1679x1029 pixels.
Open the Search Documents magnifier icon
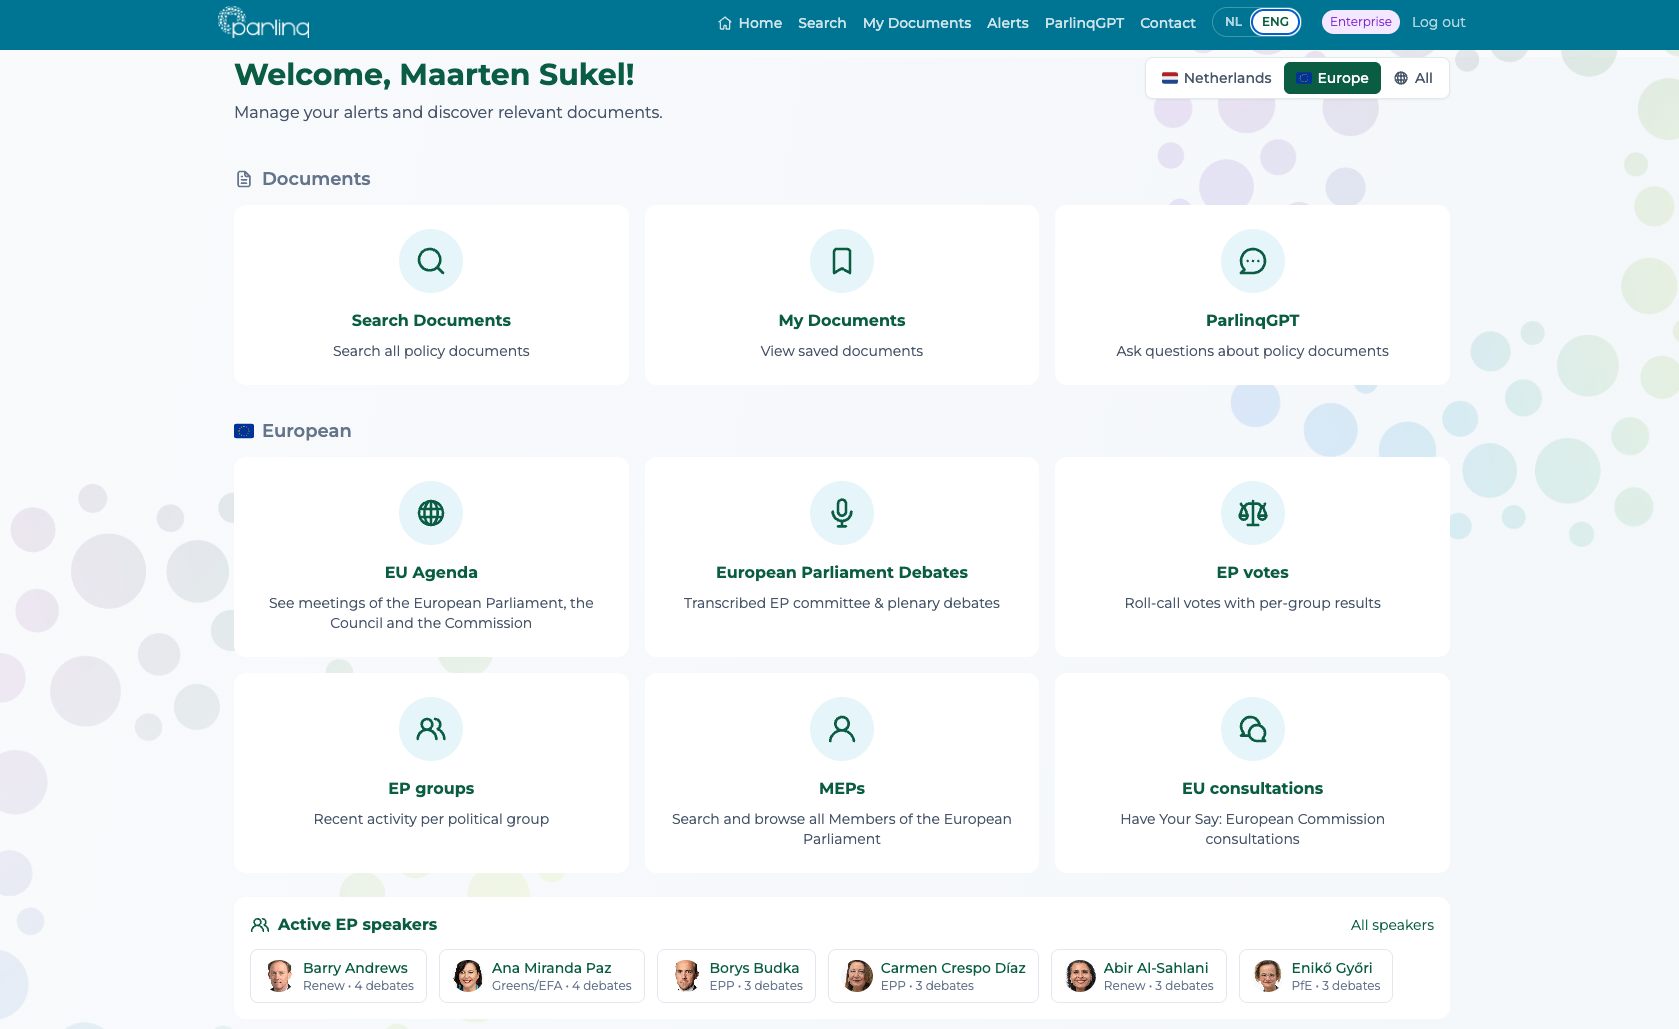coord(431,261)
